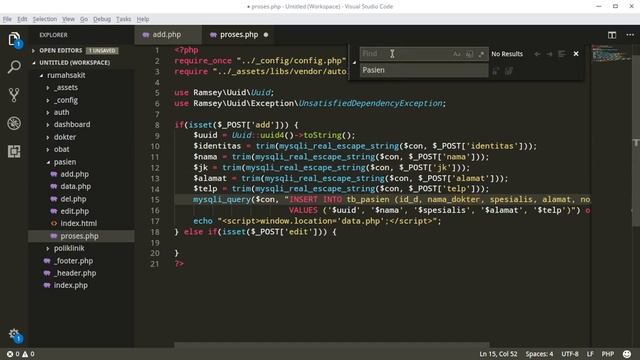Expand the _config folder
The height and width of the screenshot is (360, 640).
click(x=66, y=100)
